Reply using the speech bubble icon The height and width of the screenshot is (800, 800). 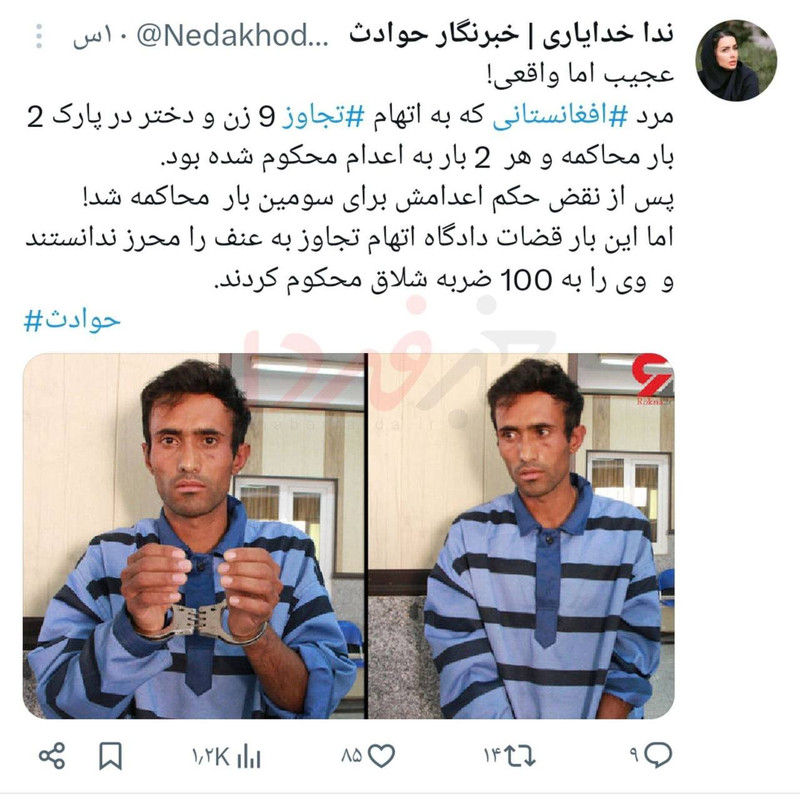[658, 755]
